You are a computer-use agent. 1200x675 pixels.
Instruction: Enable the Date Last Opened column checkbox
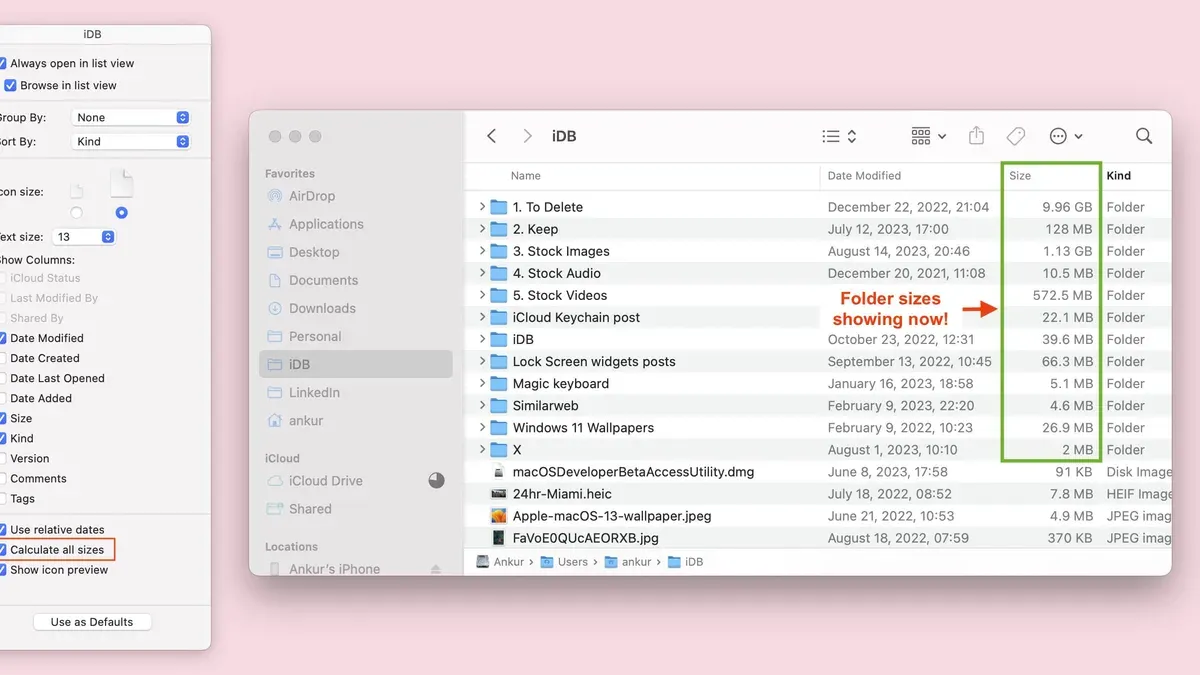(x=3, y=378)
